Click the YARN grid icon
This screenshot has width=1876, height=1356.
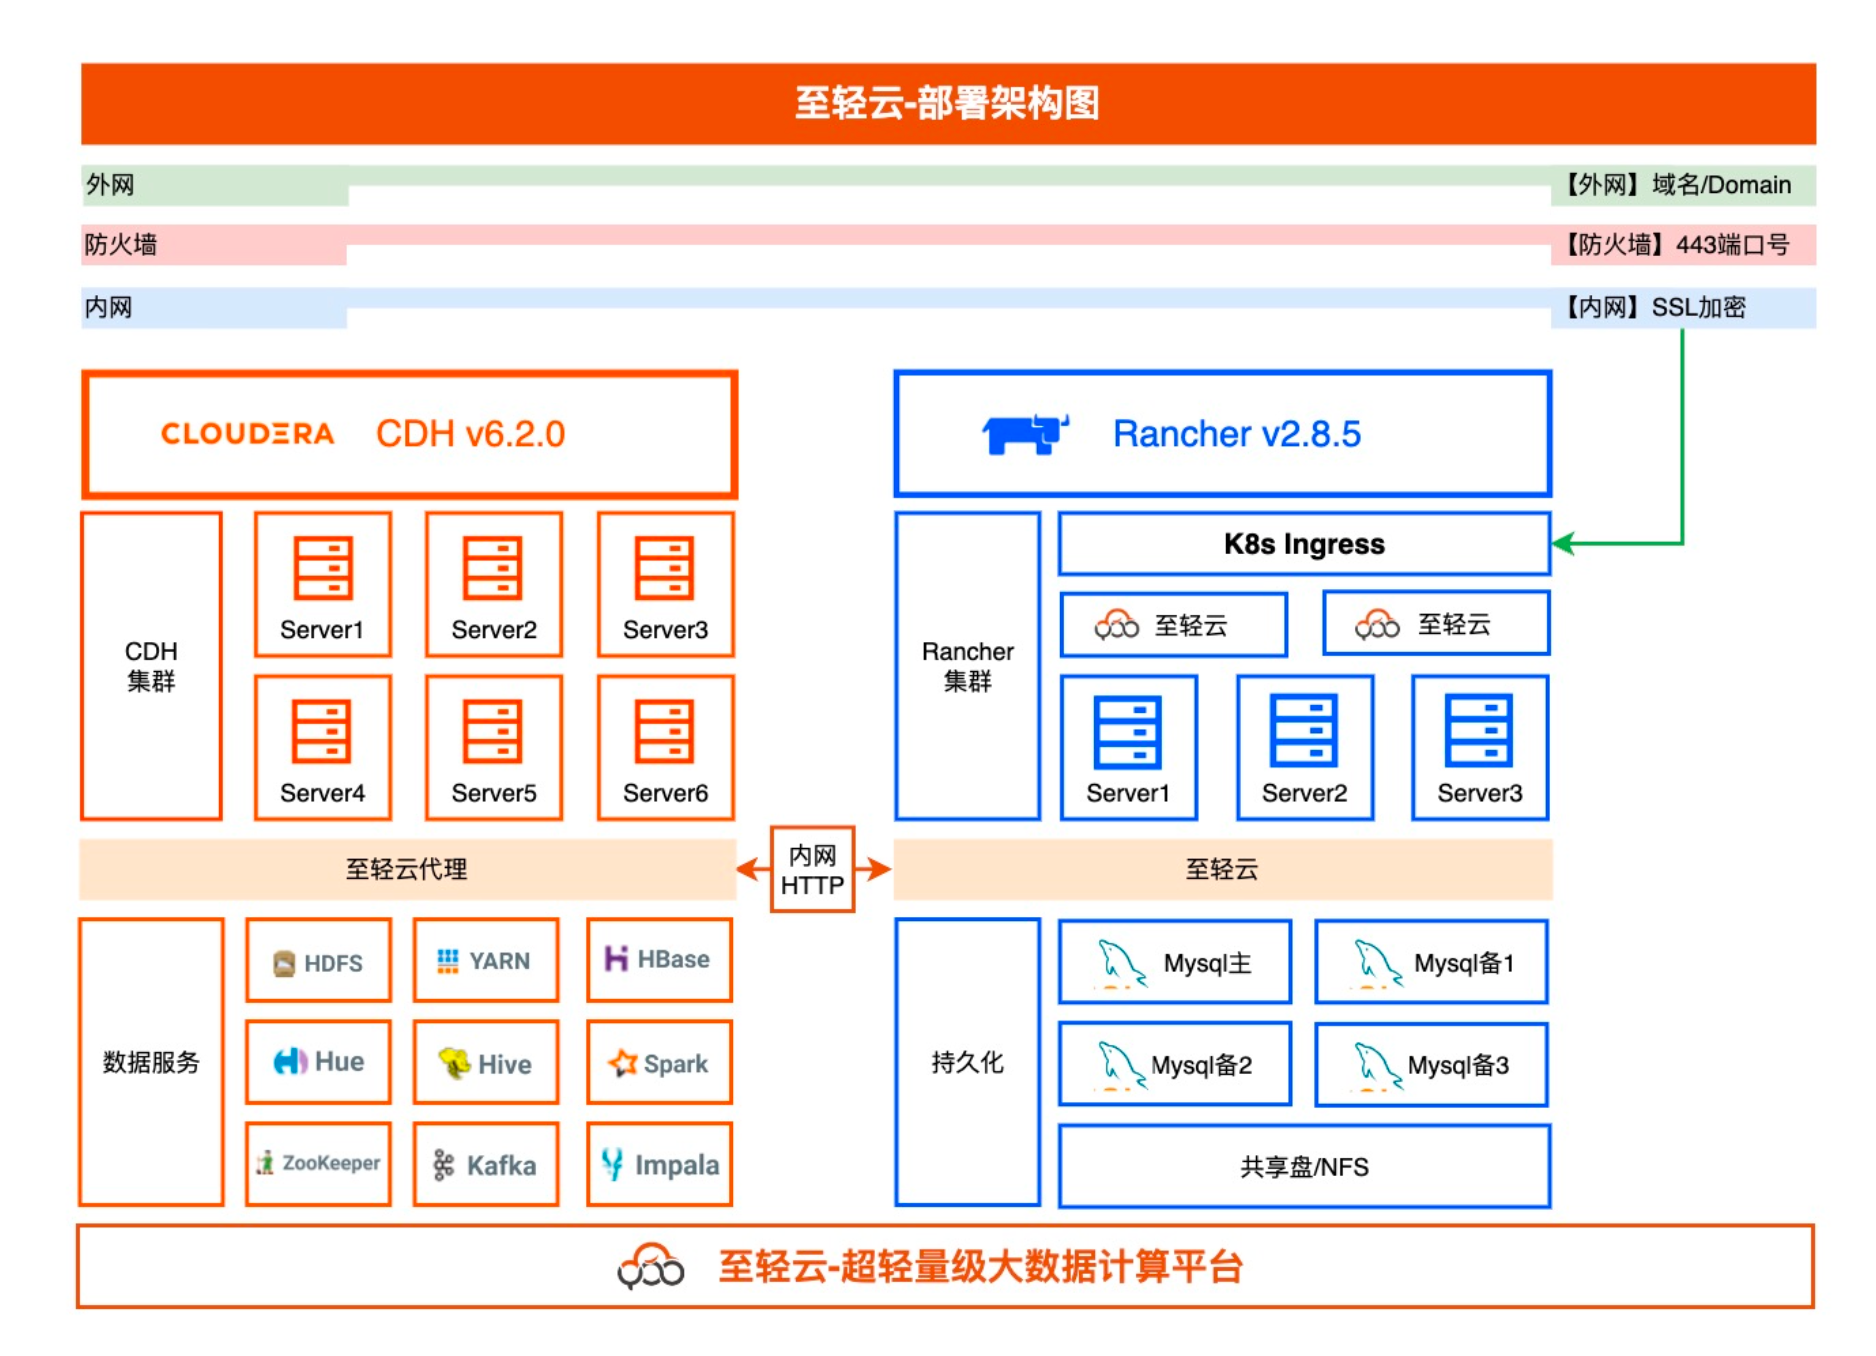(448, 961)
